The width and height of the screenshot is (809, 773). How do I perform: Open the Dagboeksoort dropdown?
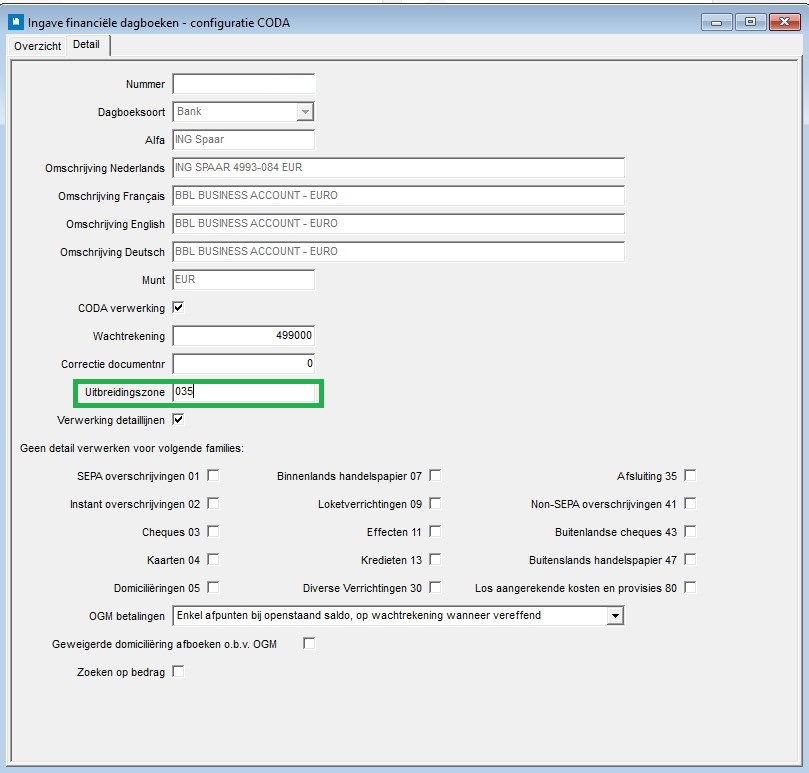tap(306, 112)
